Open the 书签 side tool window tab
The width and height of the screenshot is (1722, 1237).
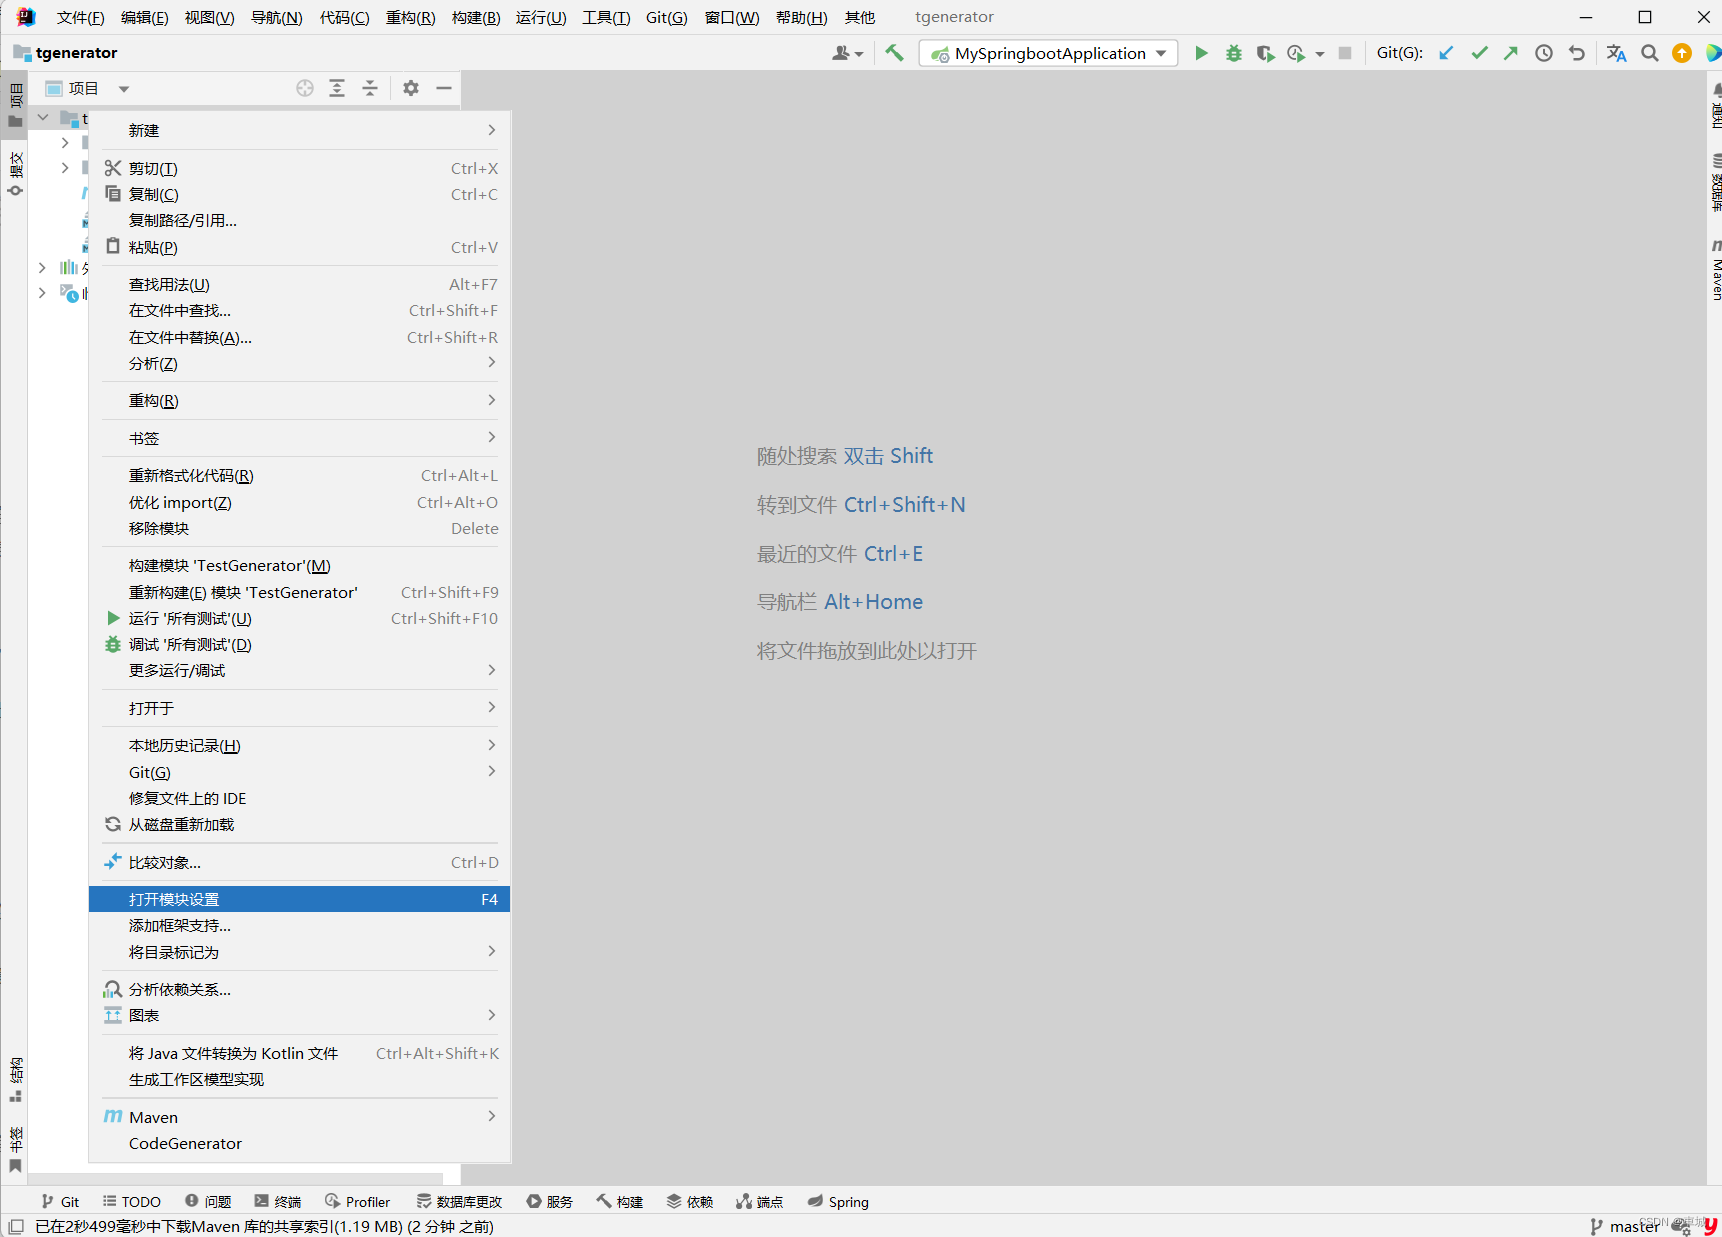coord(15,1149)
